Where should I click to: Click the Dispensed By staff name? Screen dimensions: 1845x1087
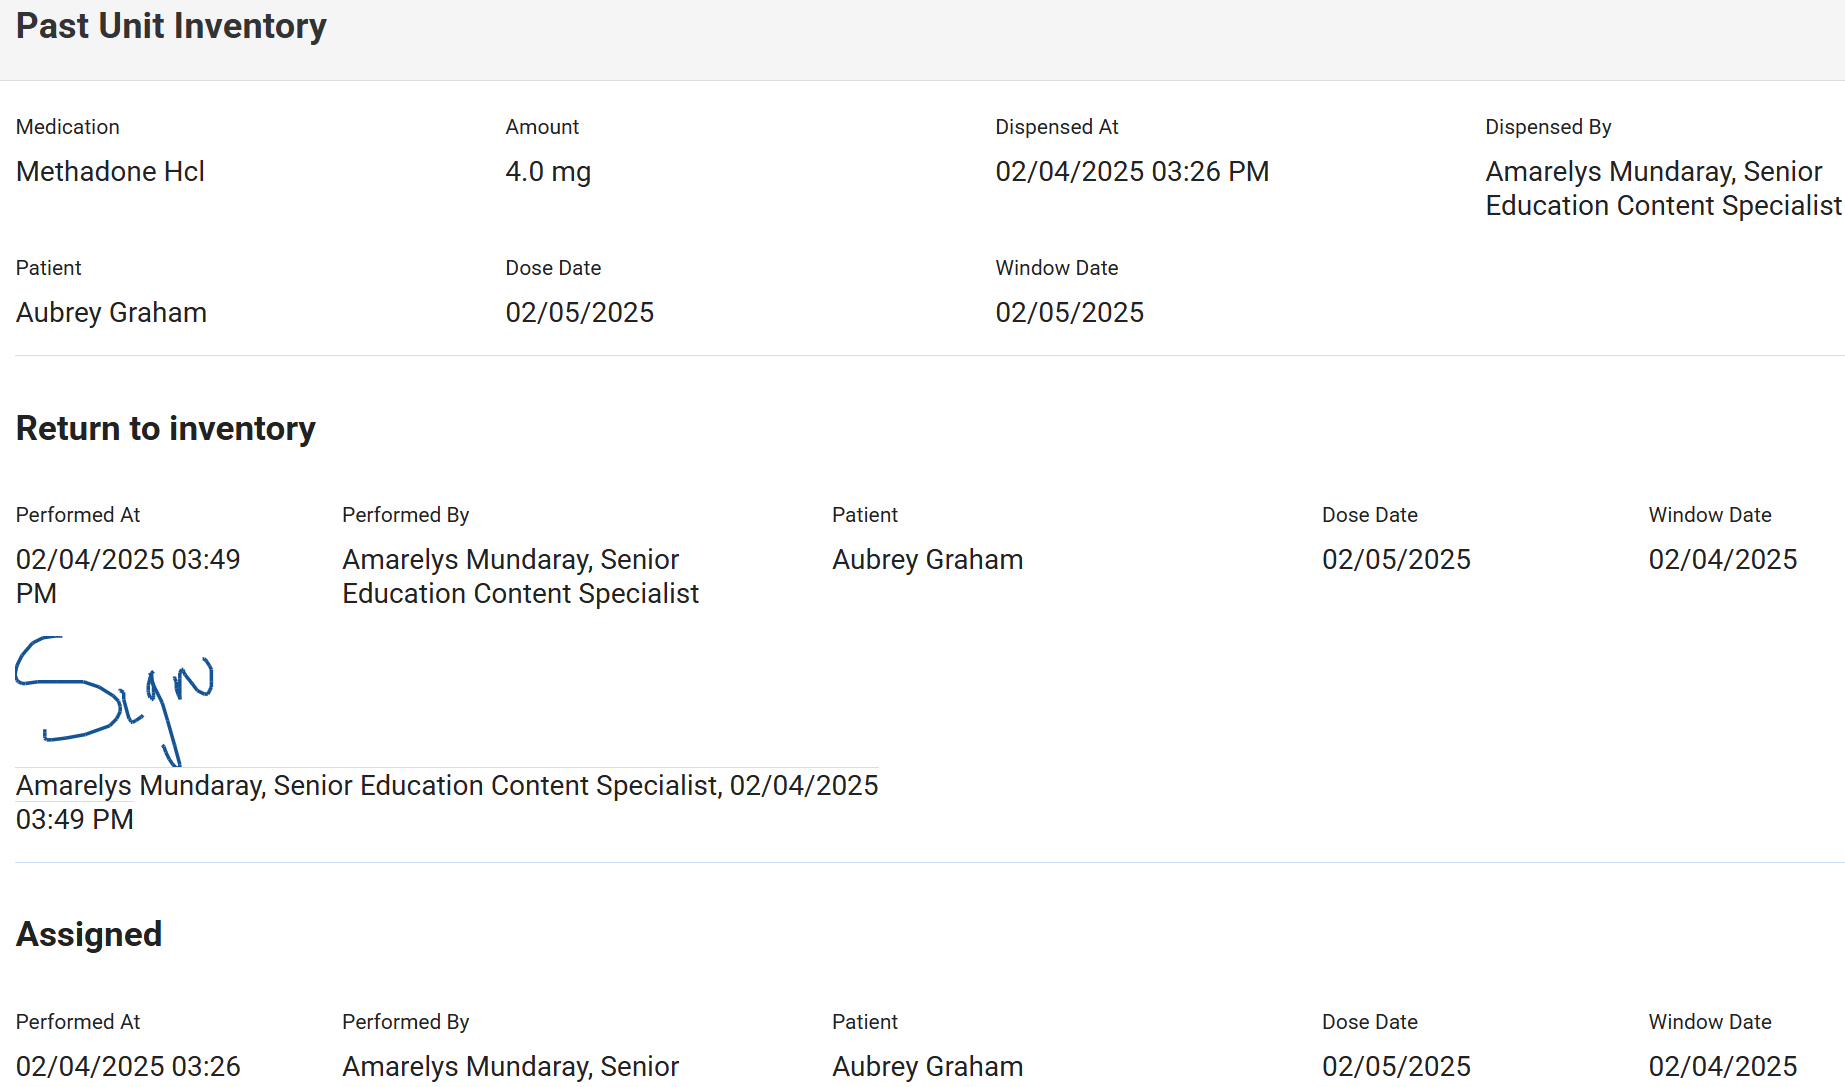(x=1662, y=188)
